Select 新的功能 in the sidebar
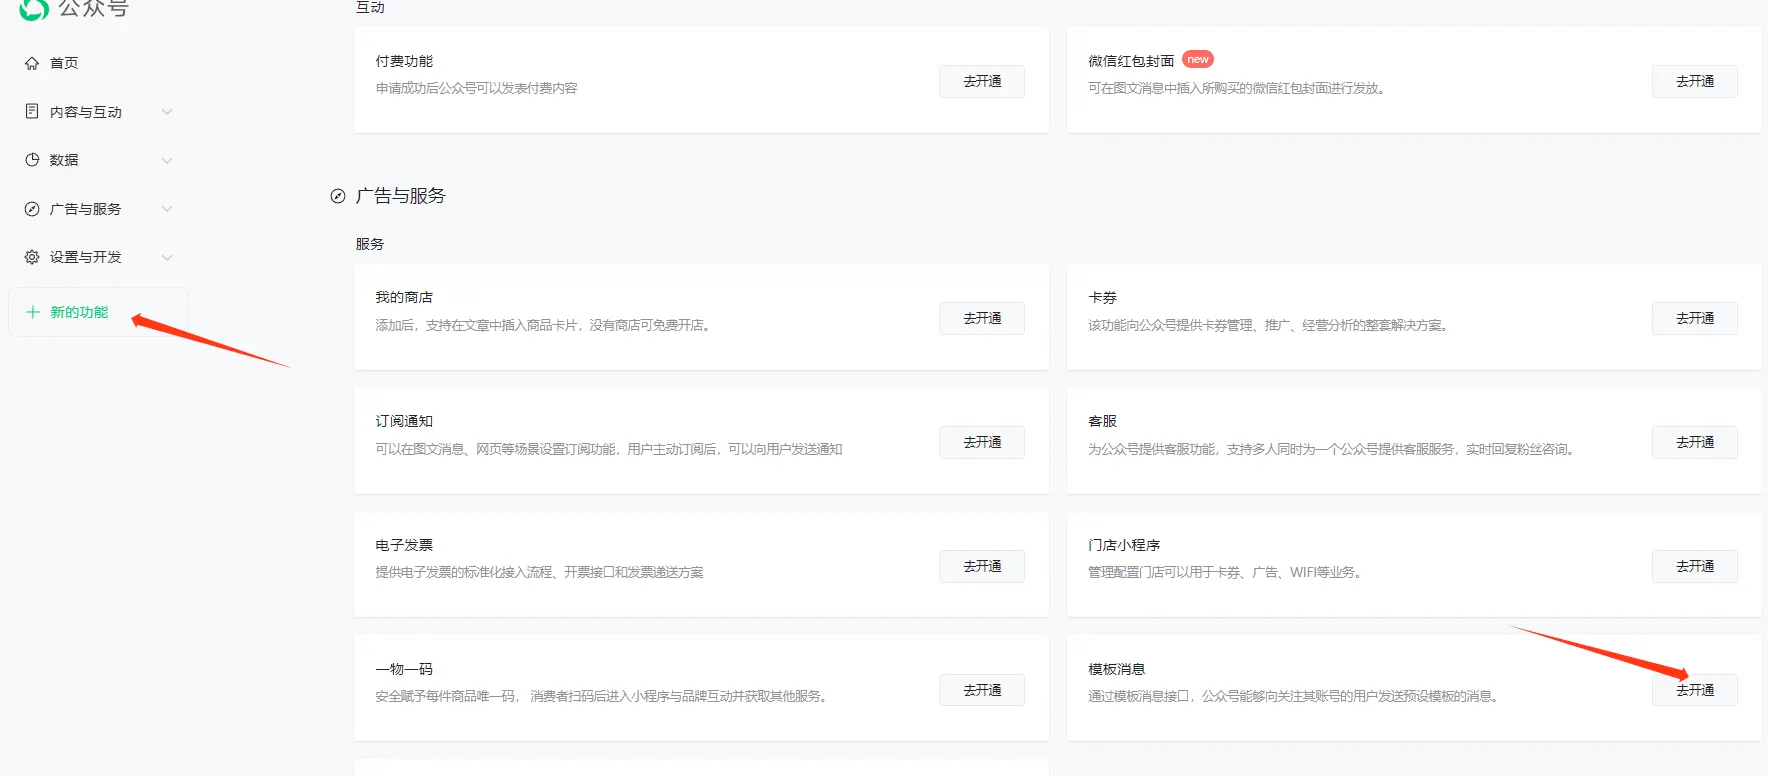This screenshot has height=776, width=1768. (79, 312)
